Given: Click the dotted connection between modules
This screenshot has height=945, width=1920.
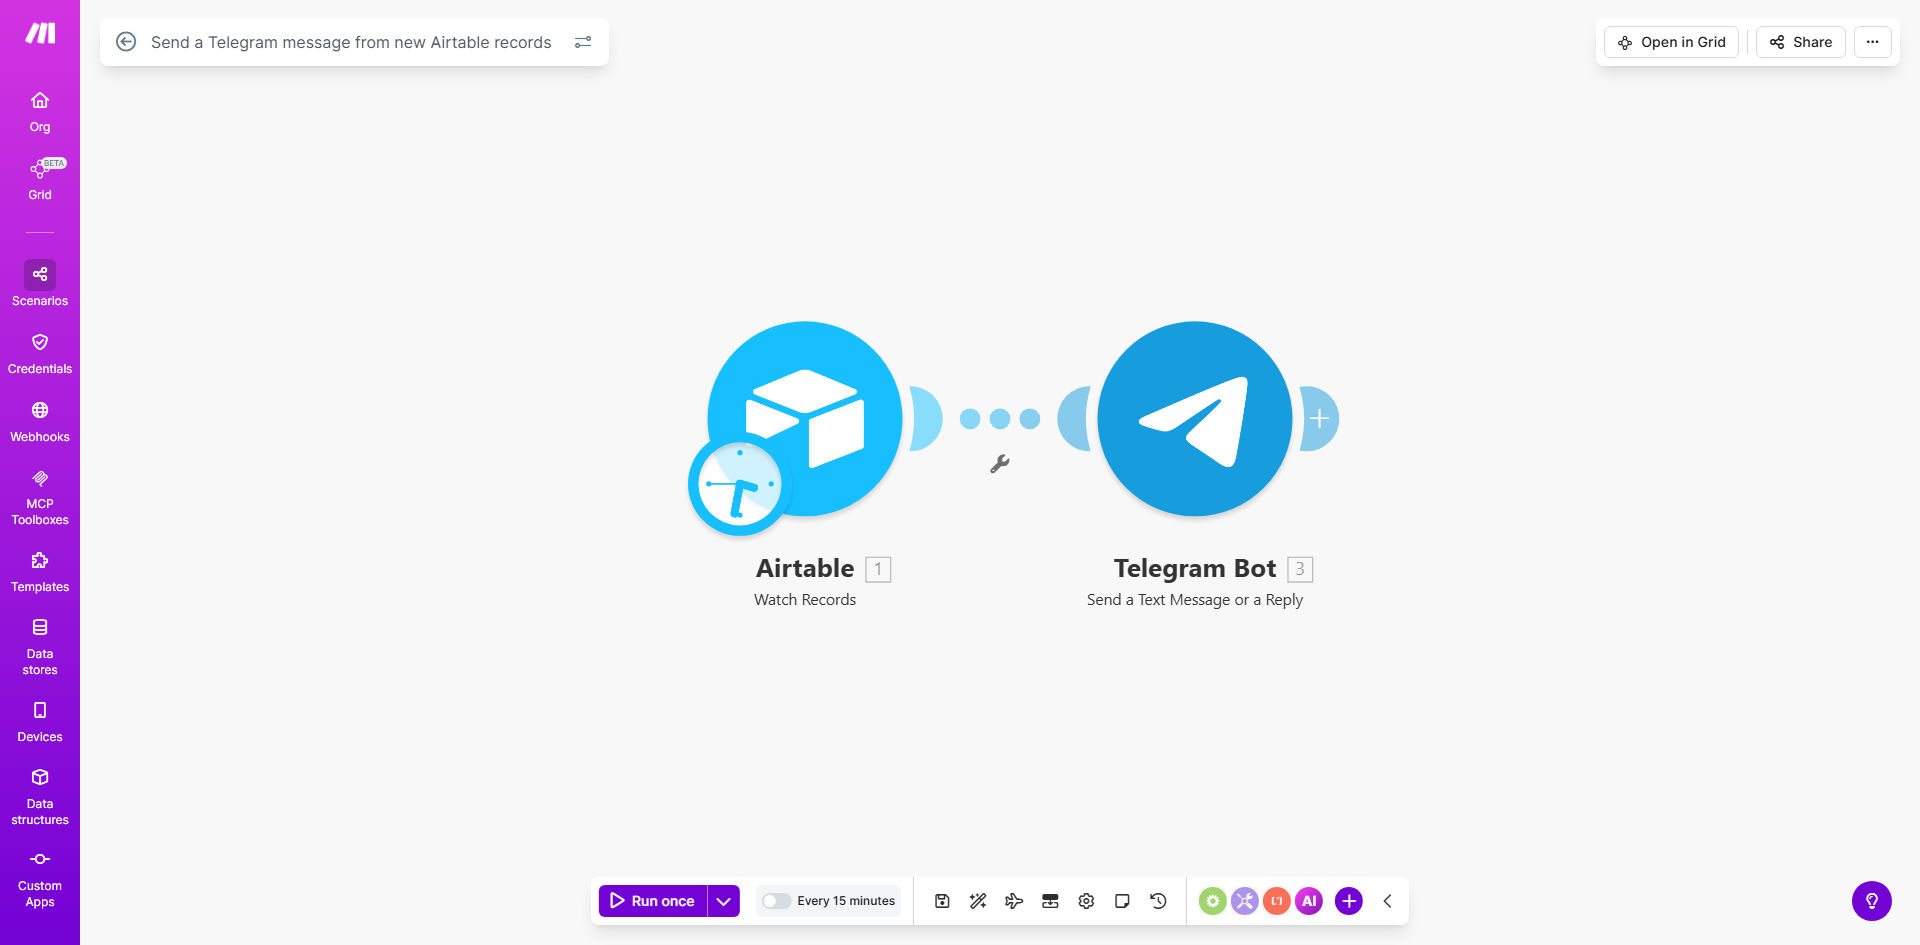Looking at the screenshot, I should 1000,419.
